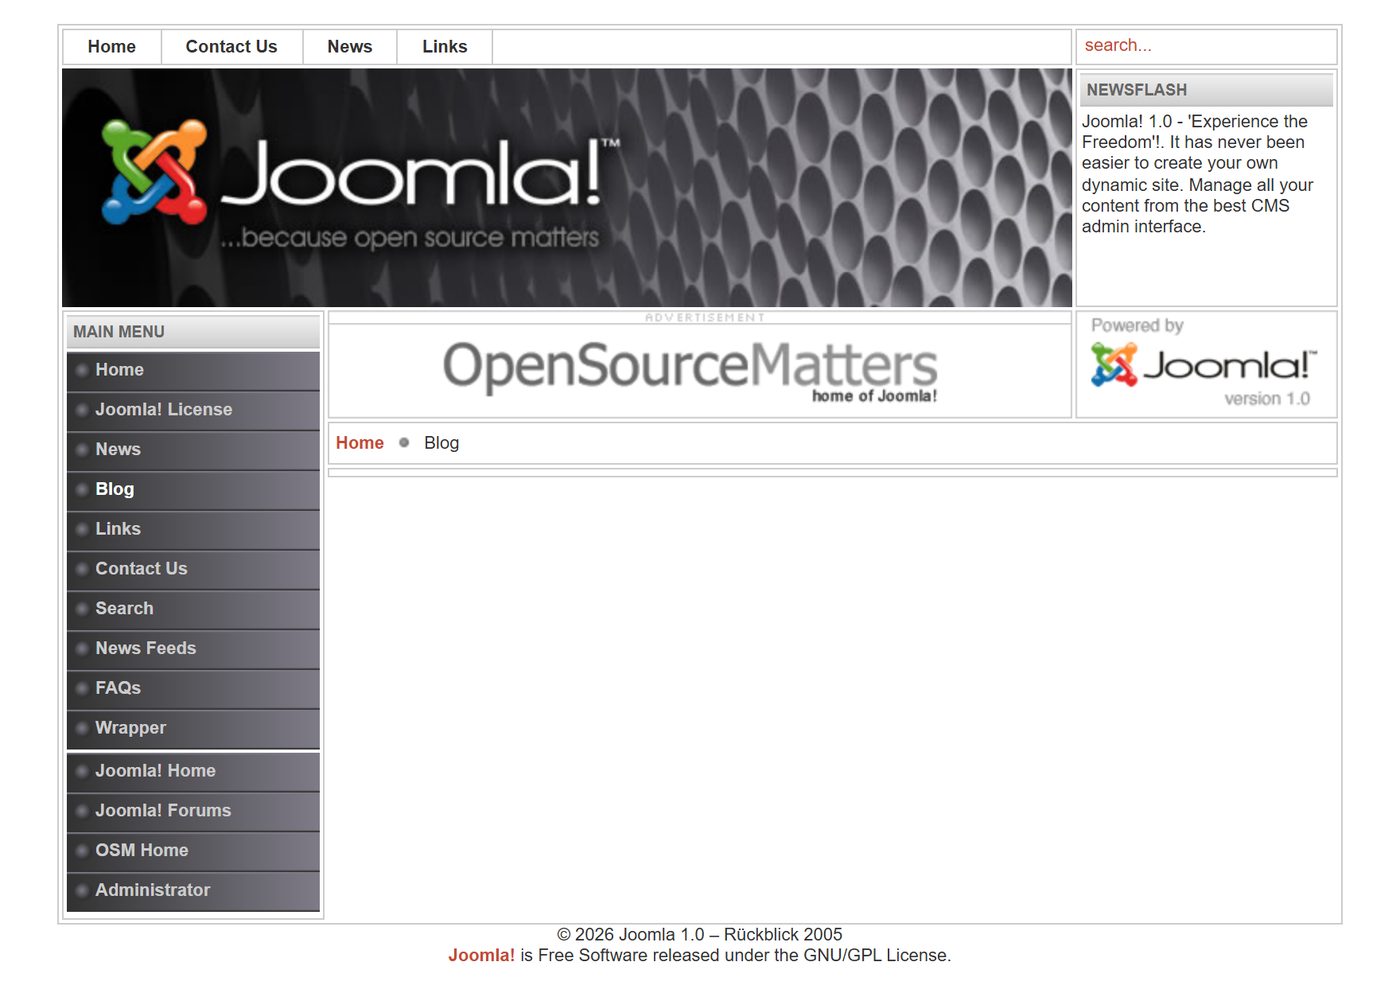Click the Joomla! logo in the header banner
1400x993 pixels.
pos(361,185)
